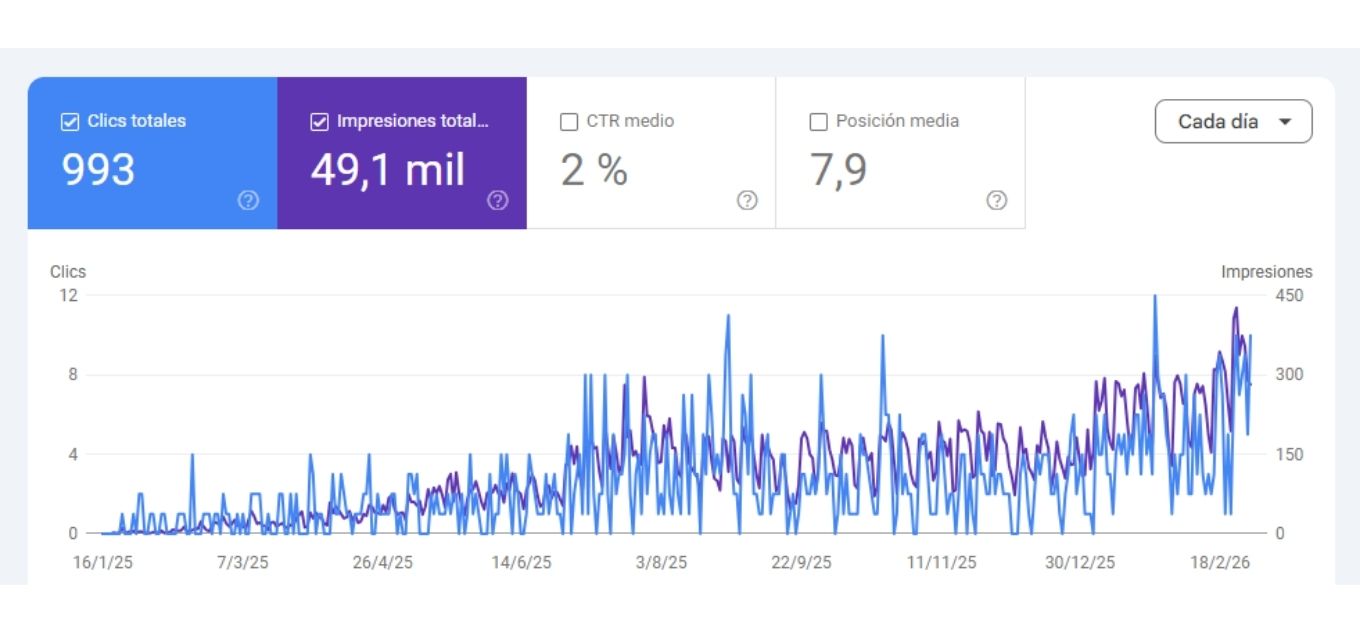The width and height of the screenshot is (1360, 633).
Task: Disable the Impresiones totales checkbox
Action: [x=320, y=122]
